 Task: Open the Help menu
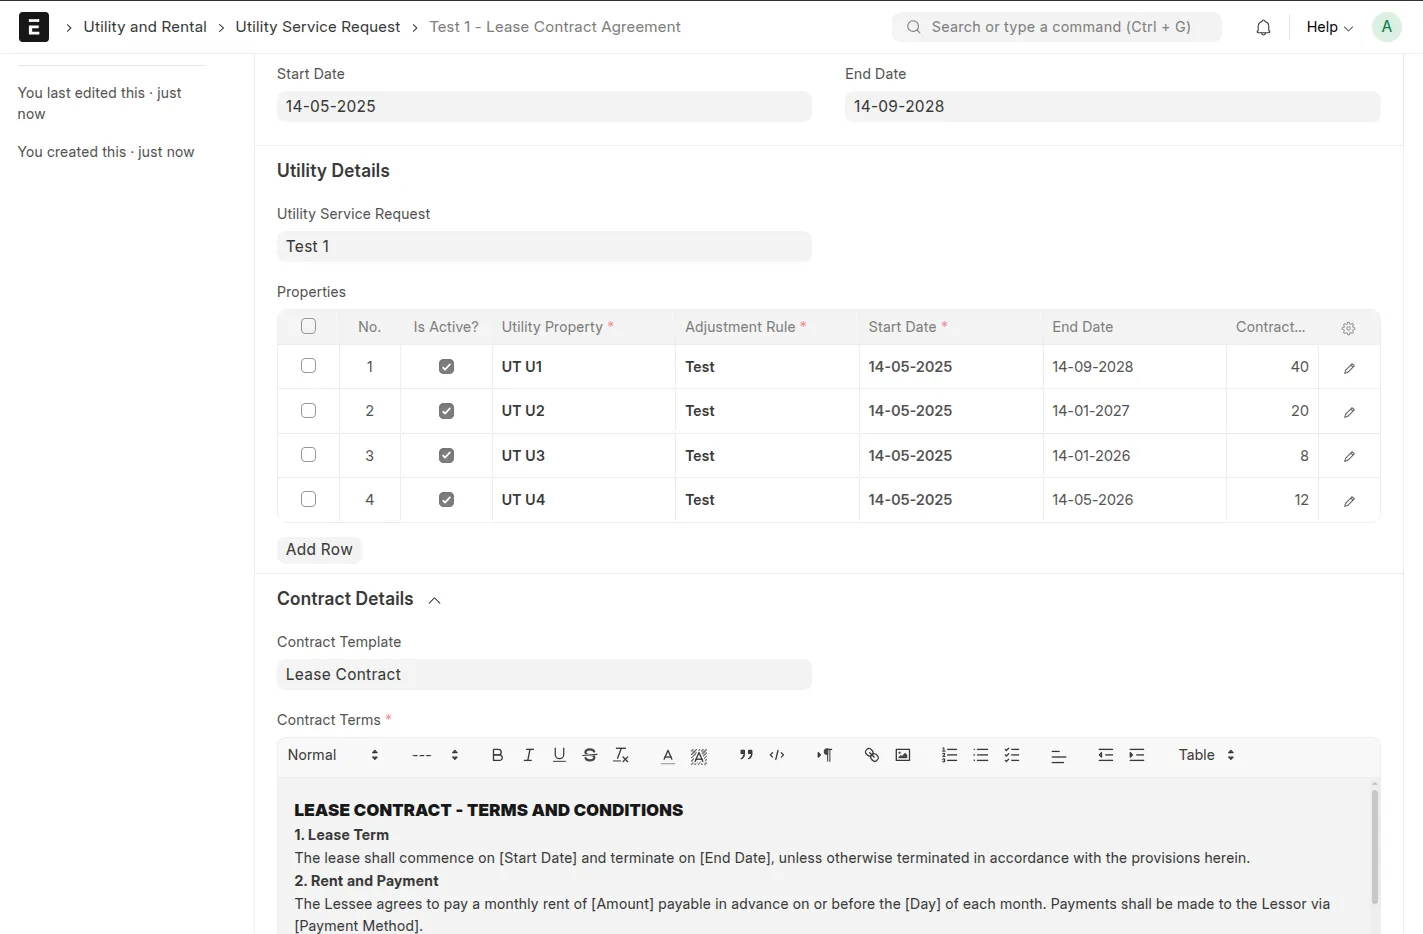[x=1329, y=27]
